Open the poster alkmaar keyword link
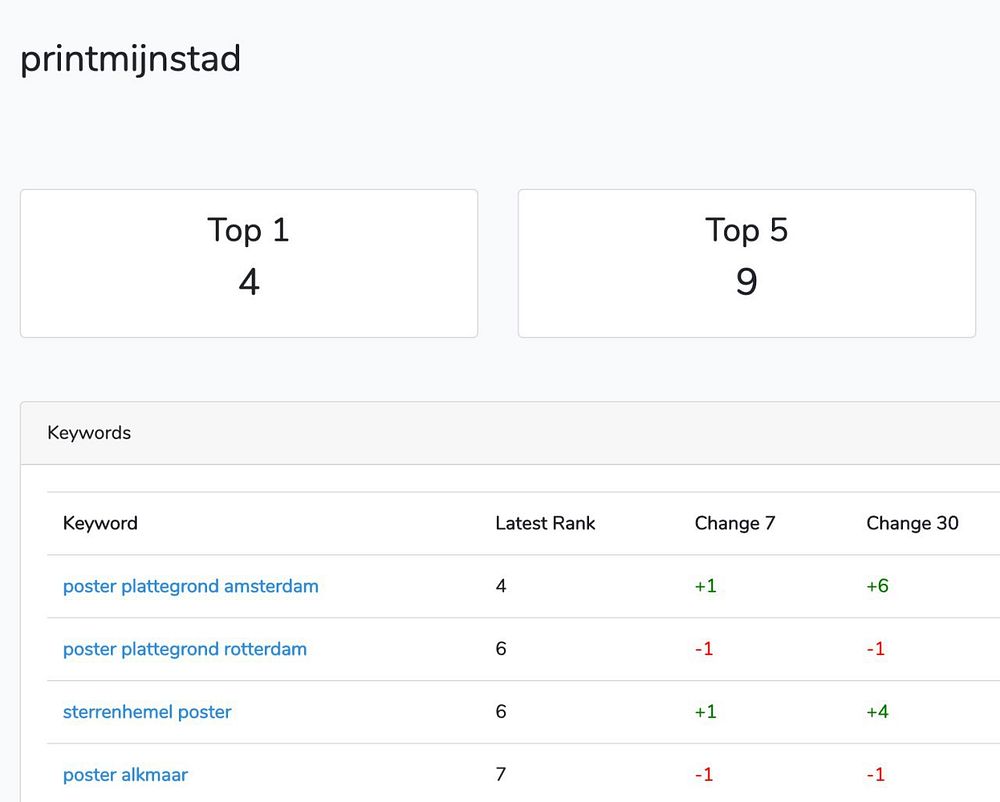1000x802 pixels. pyautogui.click(x=125, y=775)
